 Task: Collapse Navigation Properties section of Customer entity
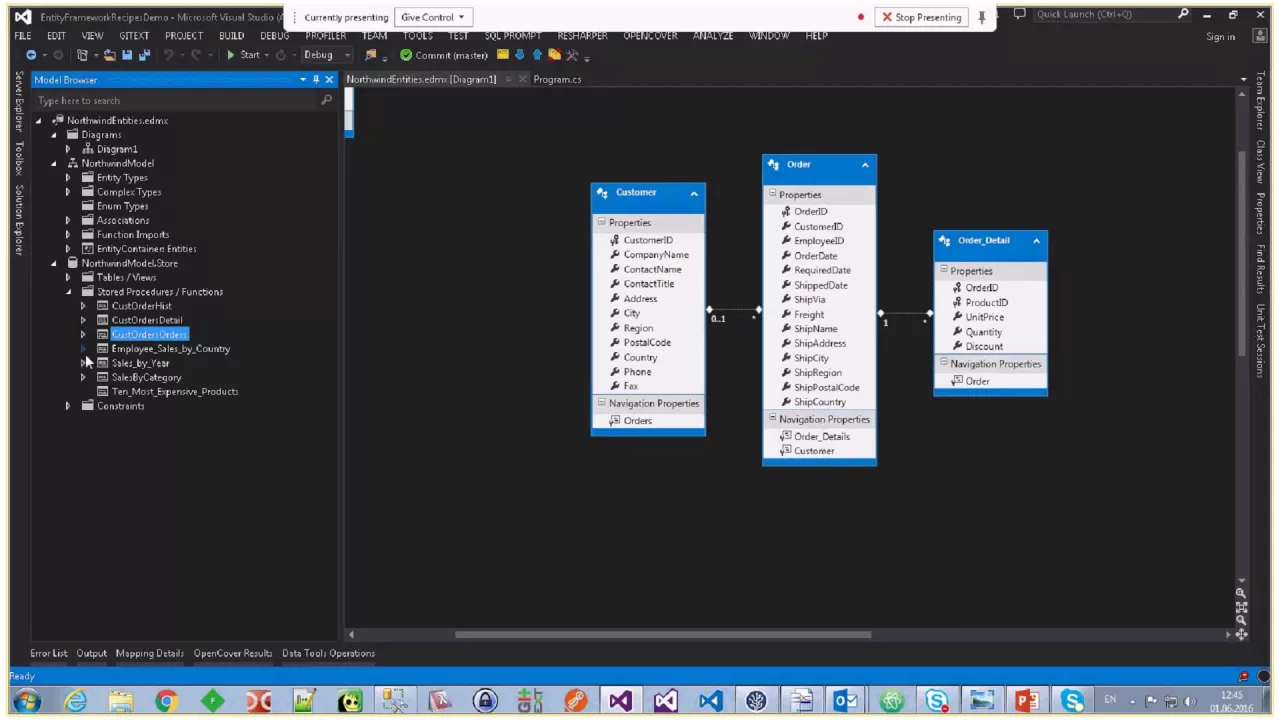(x=601, y=402)
